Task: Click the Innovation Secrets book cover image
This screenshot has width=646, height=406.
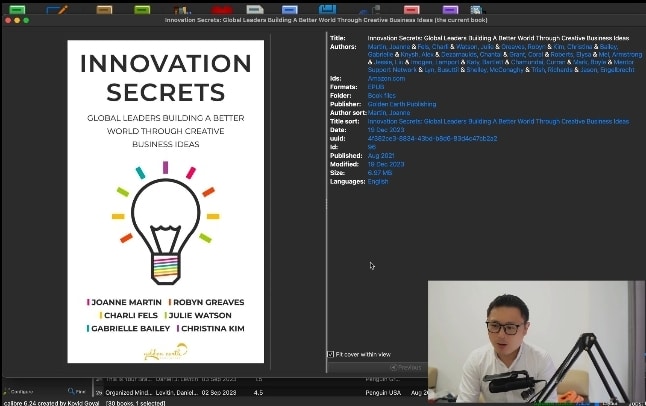Action: click(166, 202)
